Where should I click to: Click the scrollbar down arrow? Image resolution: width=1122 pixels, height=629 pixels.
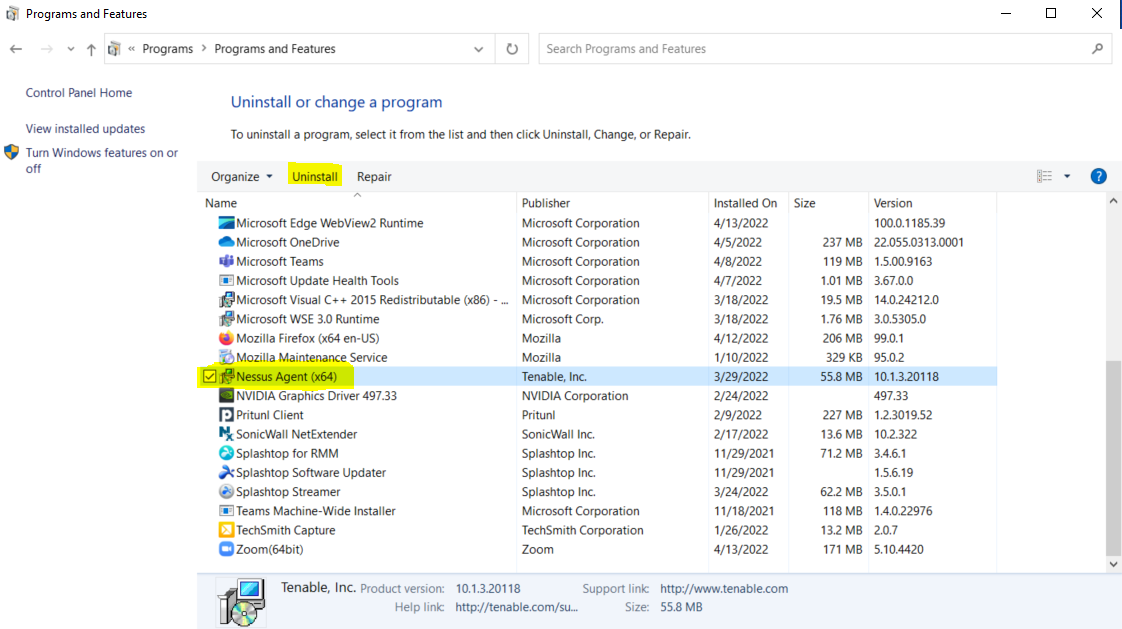pyautogui.click(x=1113, y=565)
